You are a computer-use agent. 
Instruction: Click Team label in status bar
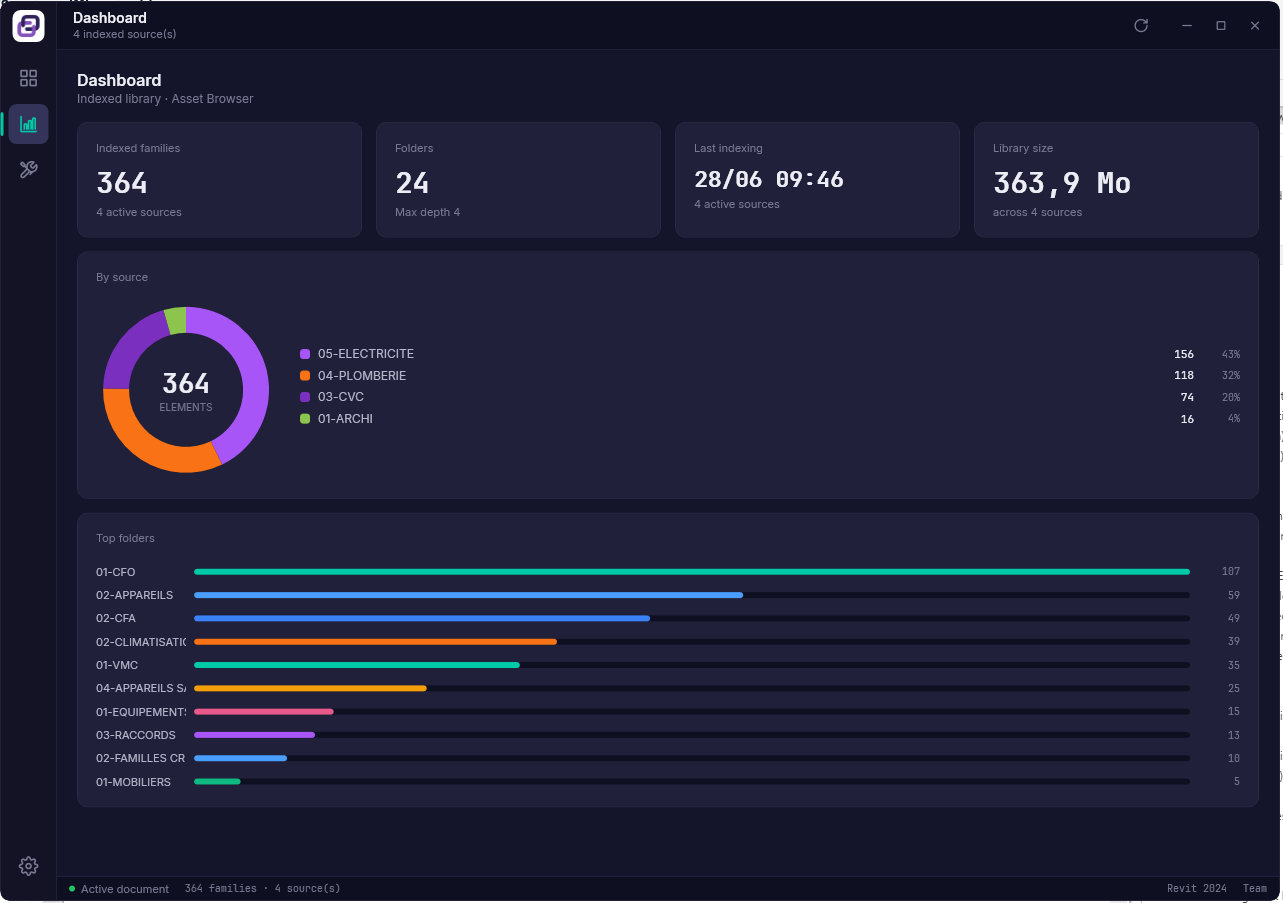click(x=1255, y=889)
